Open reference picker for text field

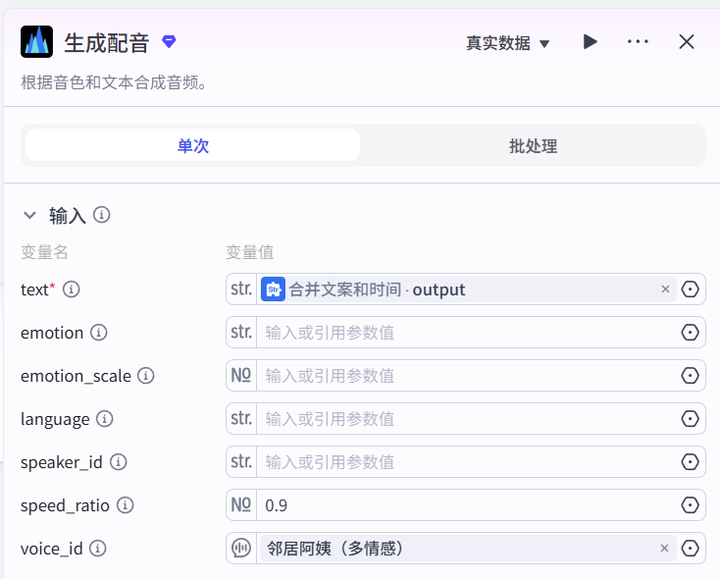690,289
